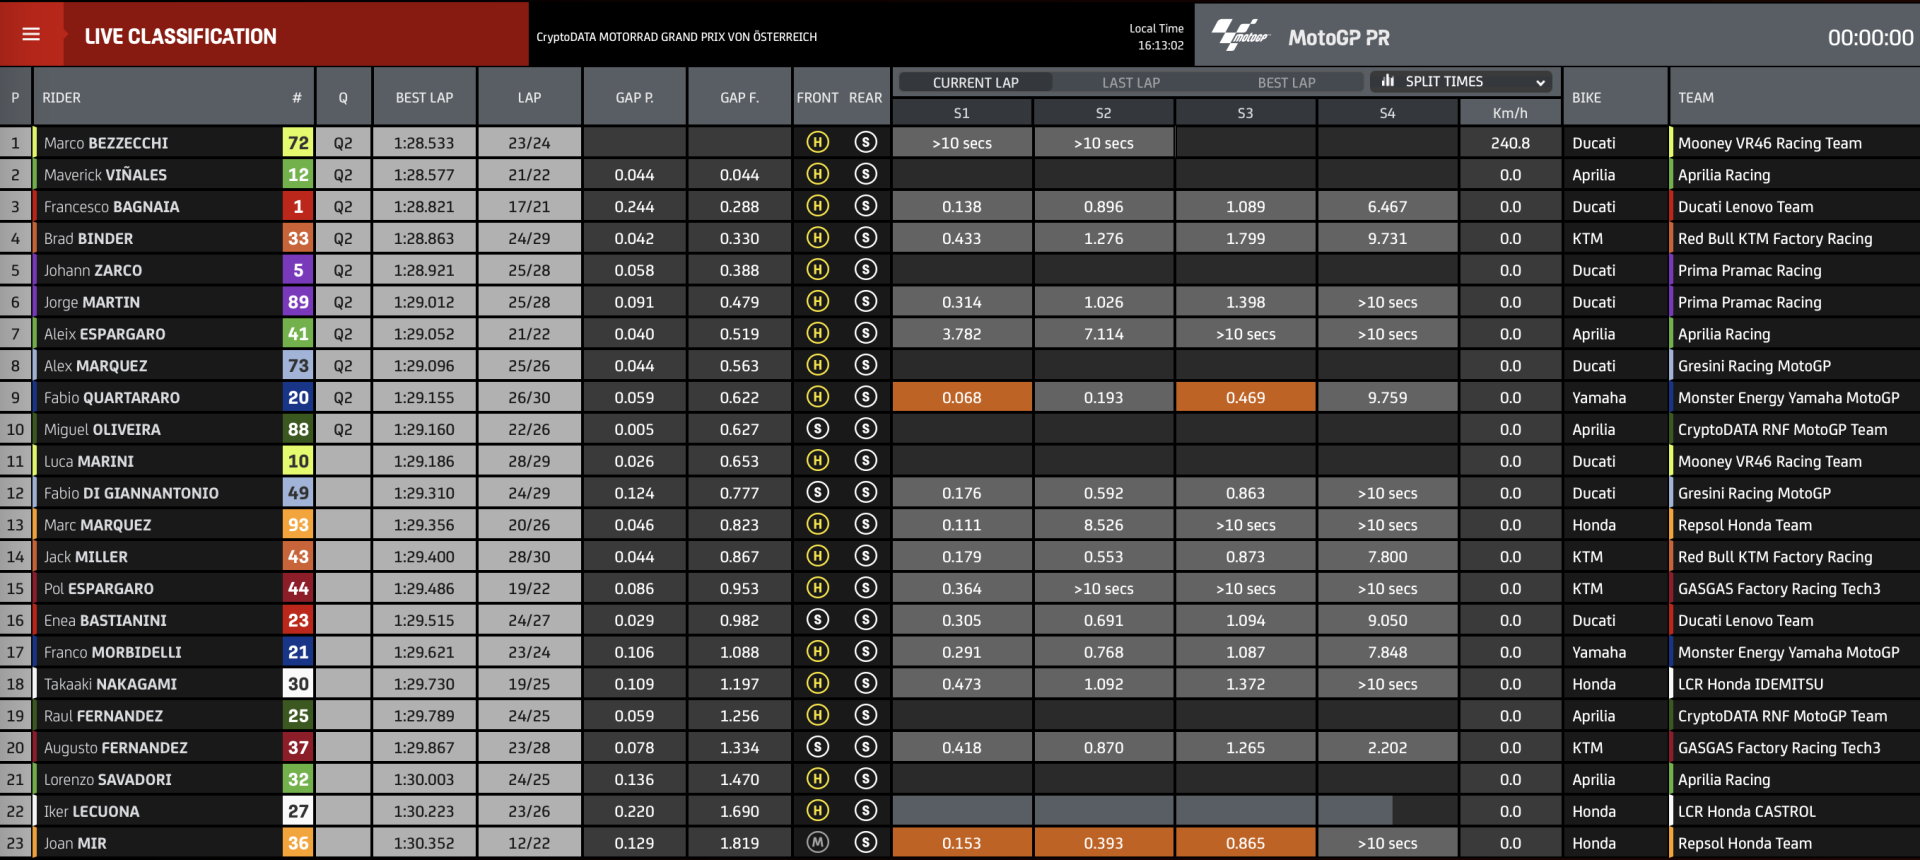The height and width of the screenshot is (860, 1920).
Task: Click the Local Time 16:13:02 display
Action: (1157, 37)
